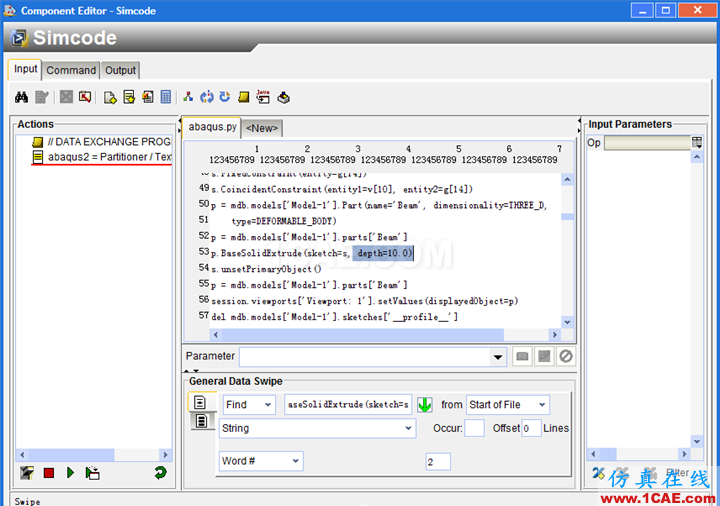Viewport: 720px width, 506px height.
Task: Open the Output tab
Action: (x=120, y=70)
